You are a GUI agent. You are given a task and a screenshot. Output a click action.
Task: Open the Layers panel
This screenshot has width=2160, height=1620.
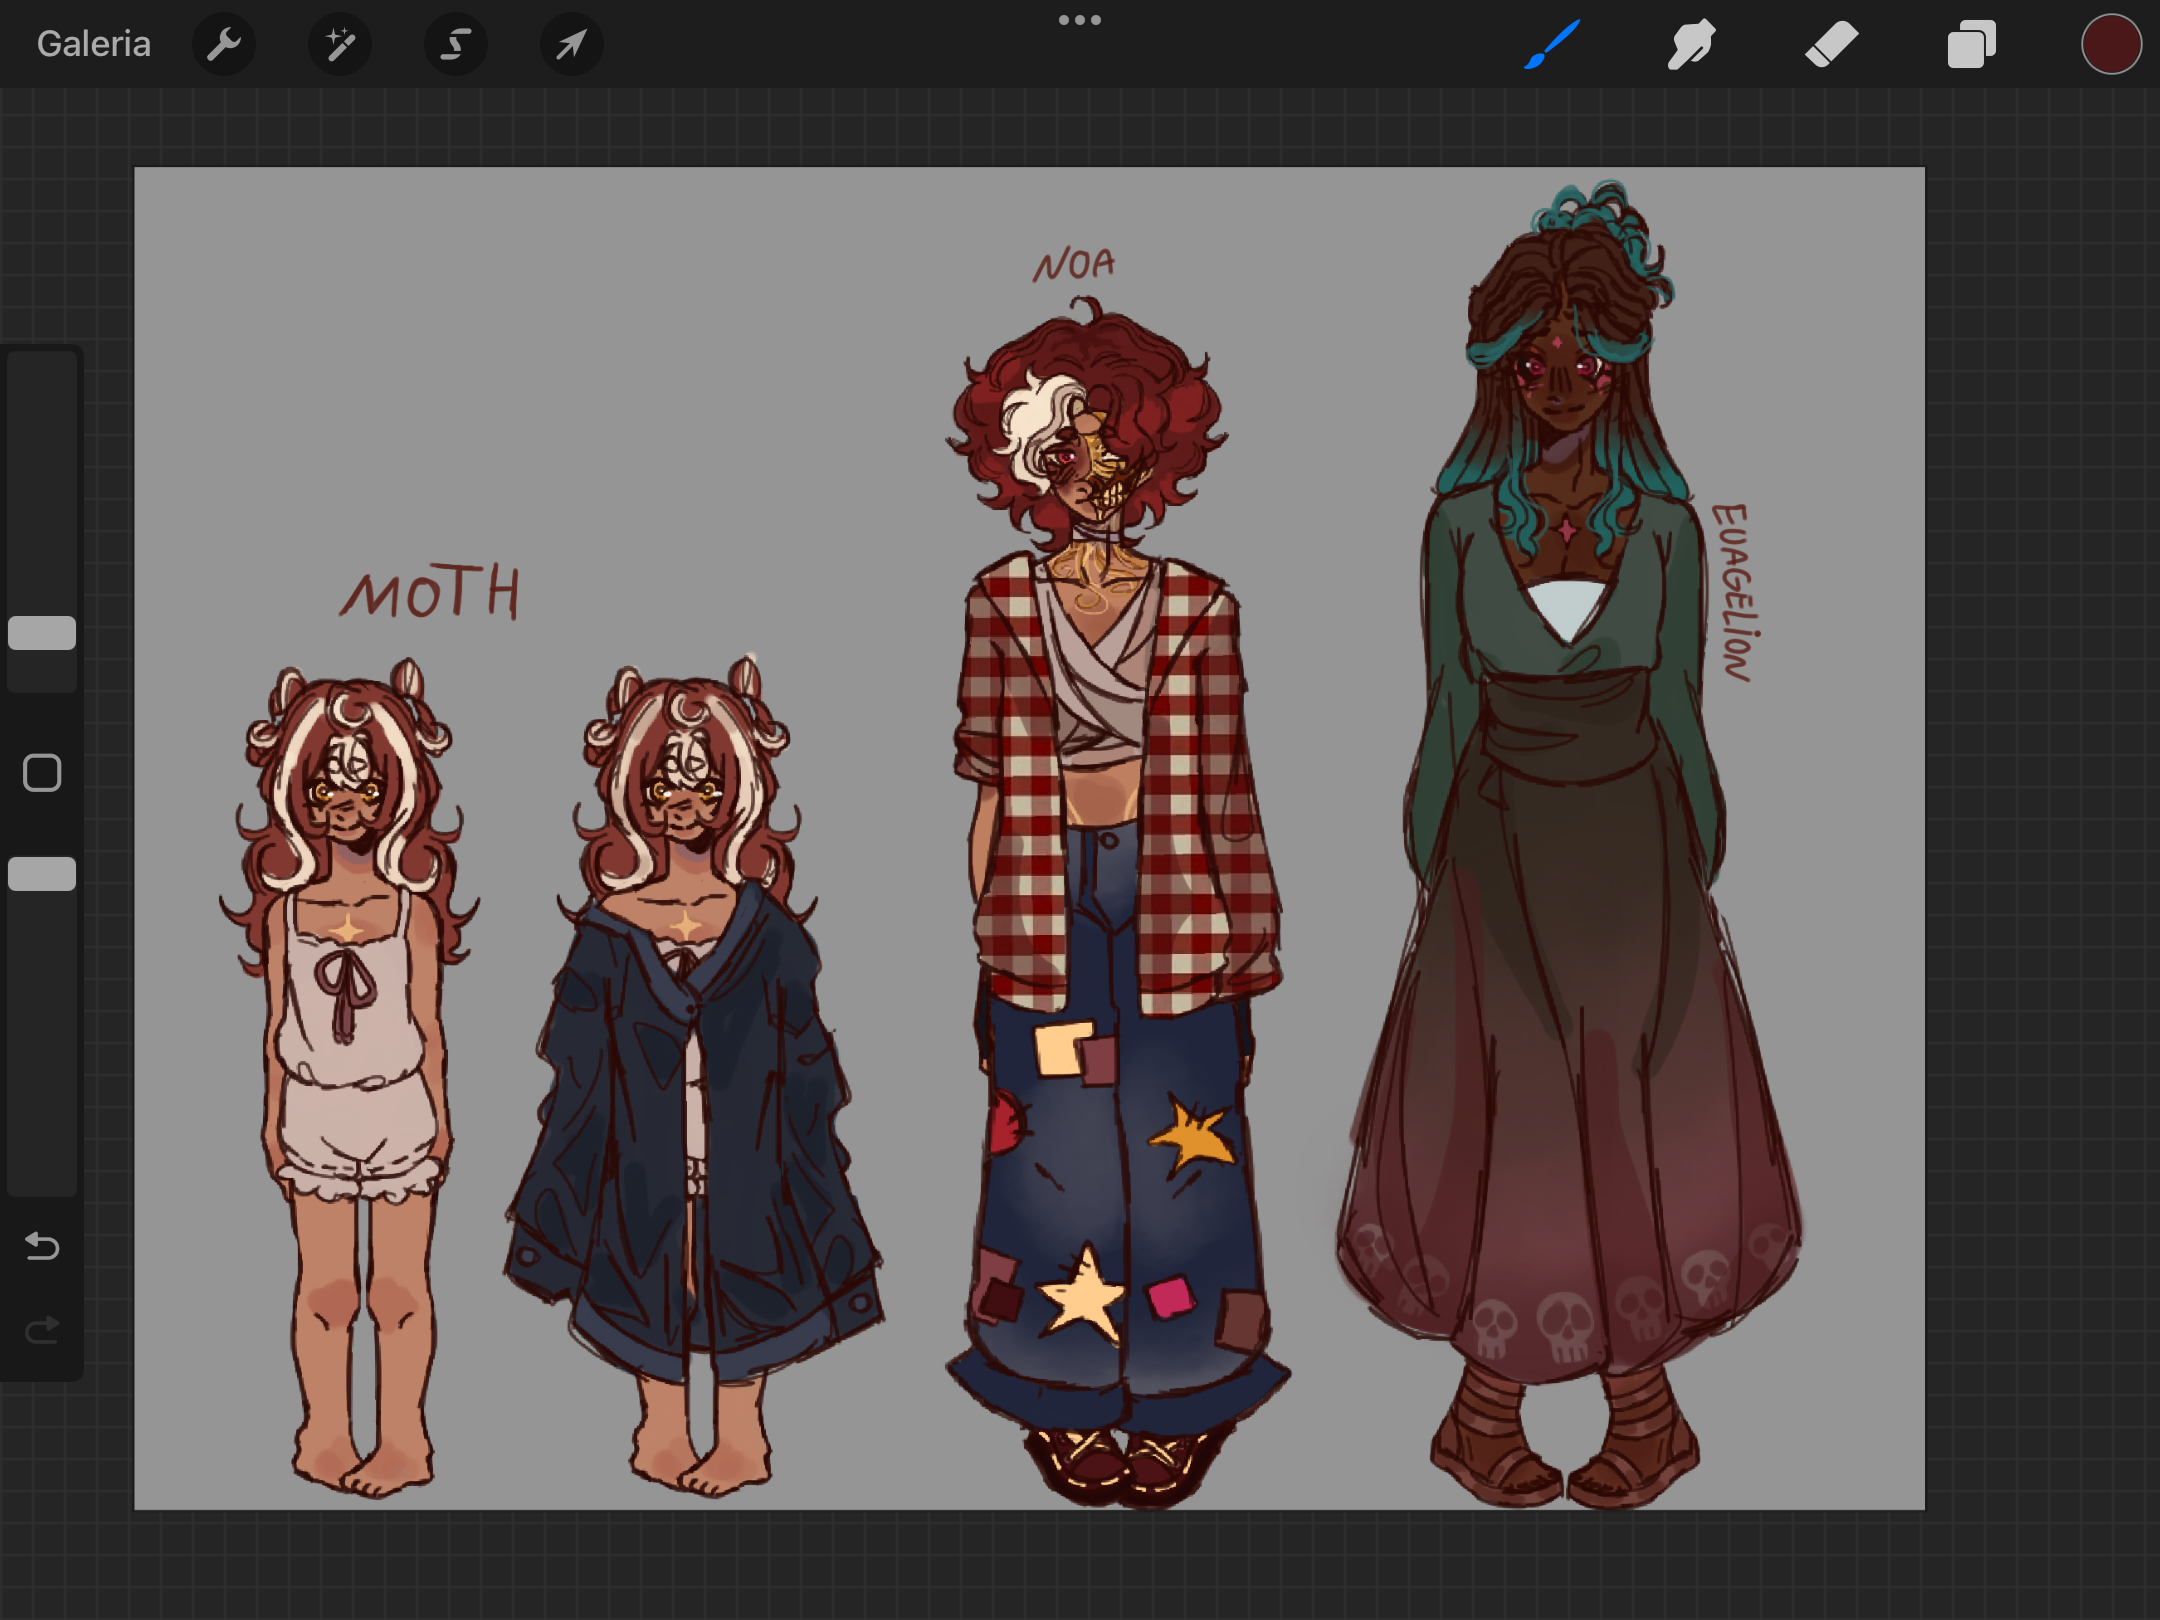click(1971, 44)
